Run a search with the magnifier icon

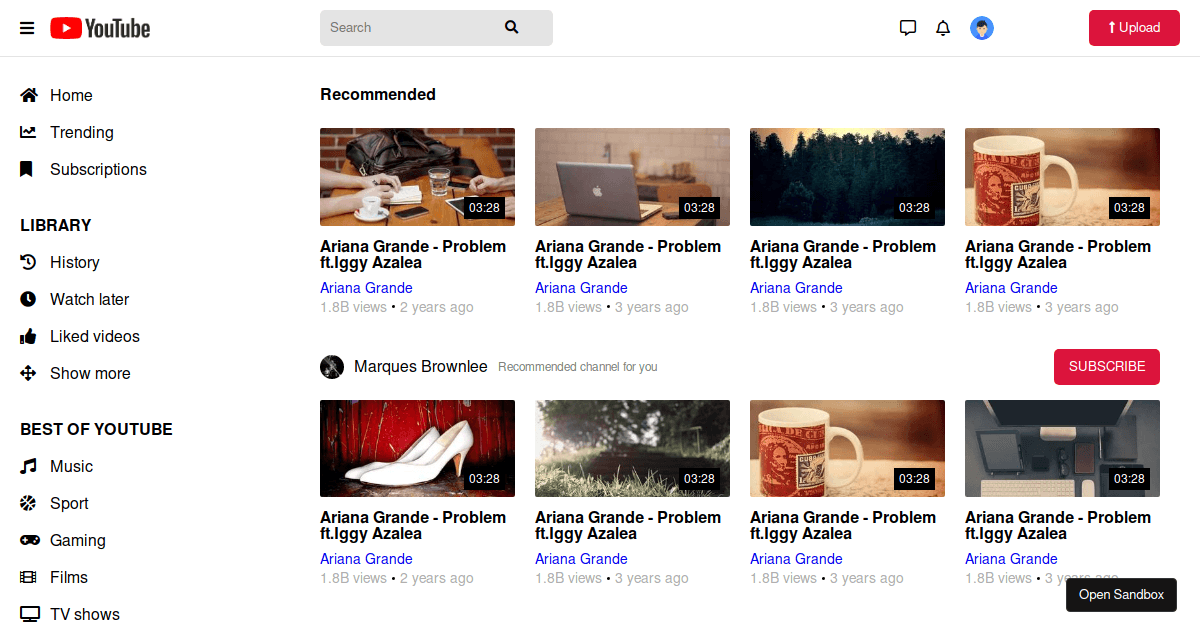click(511, 27)
